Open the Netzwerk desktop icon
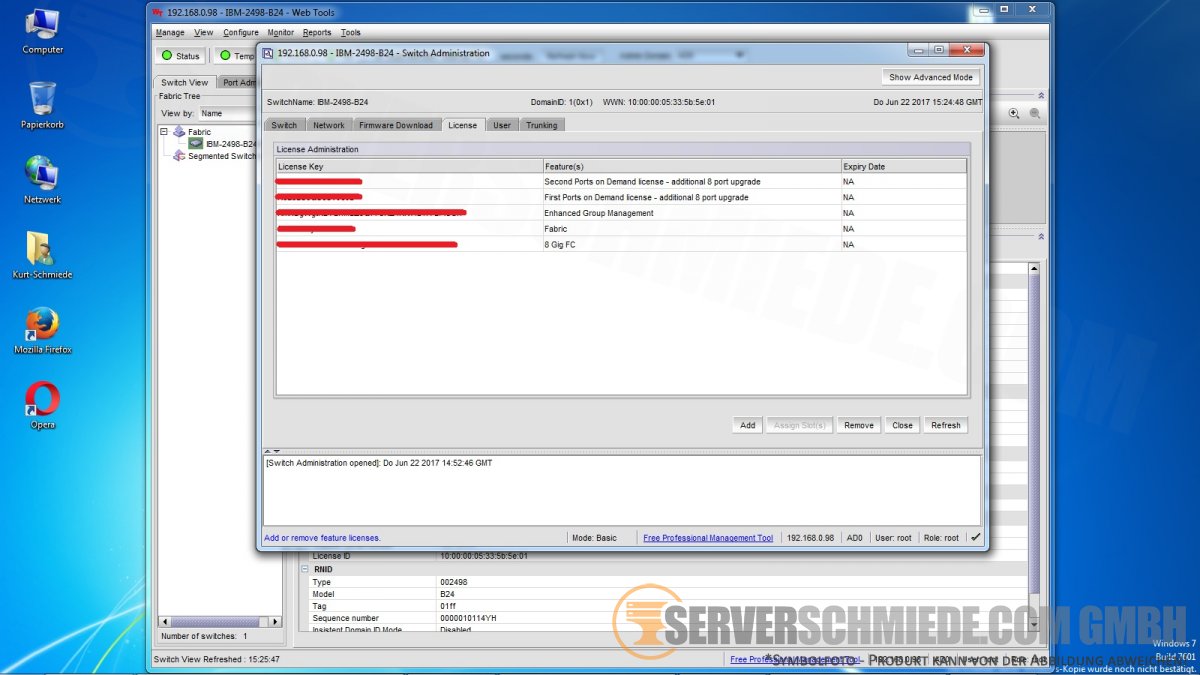1200x675 pixels. pos(42,175)
